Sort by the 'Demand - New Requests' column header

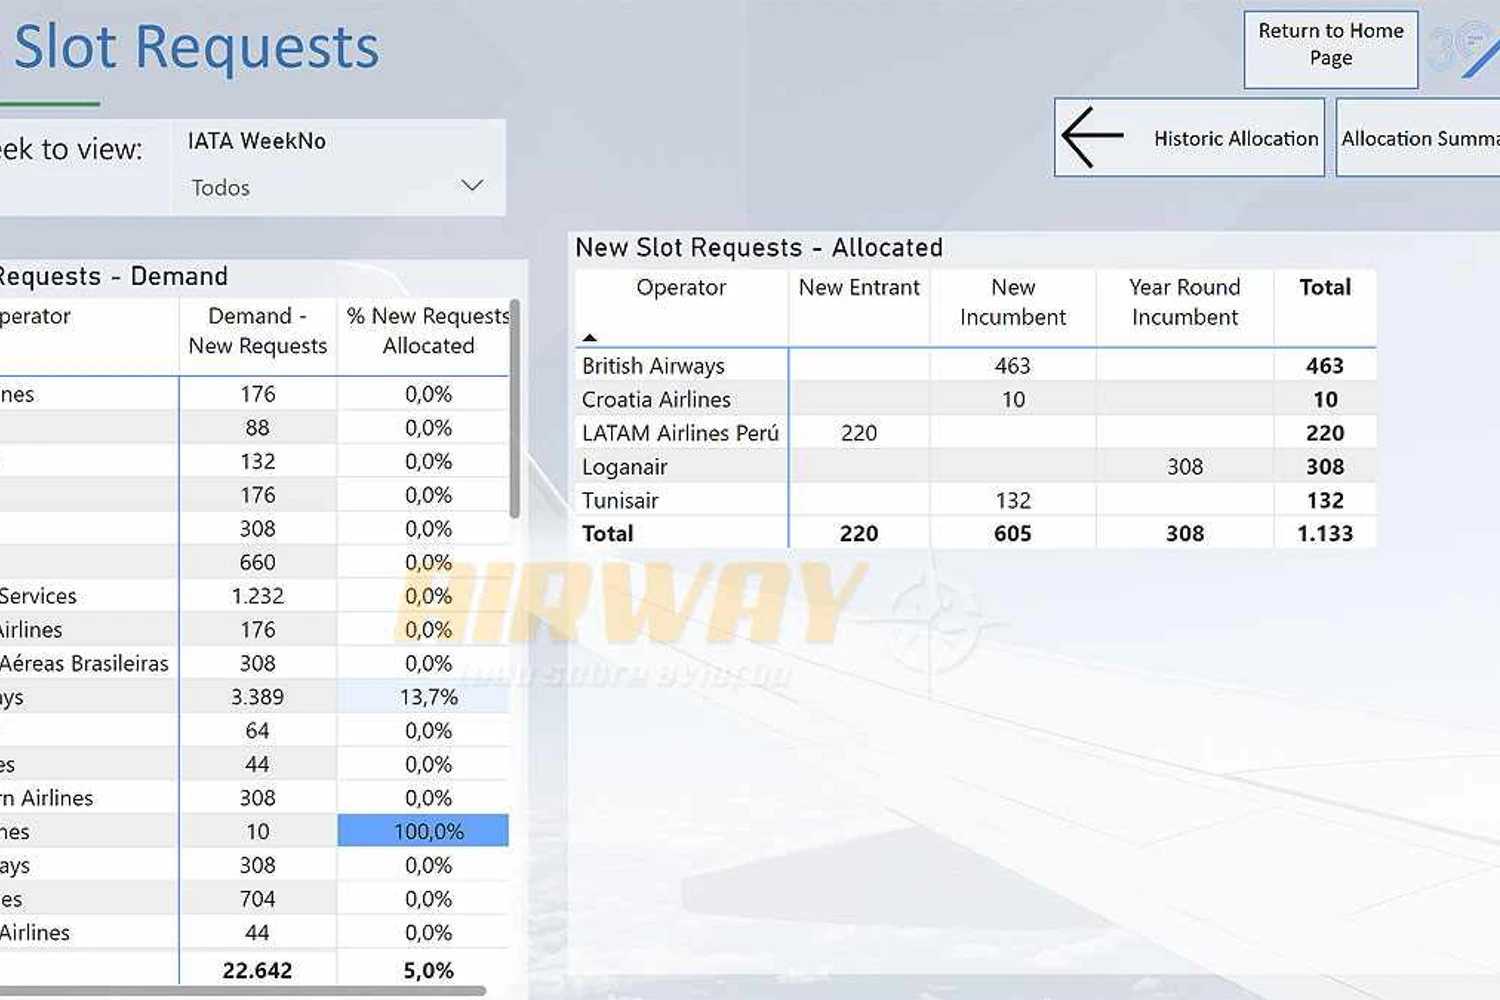tap(258, 331)
